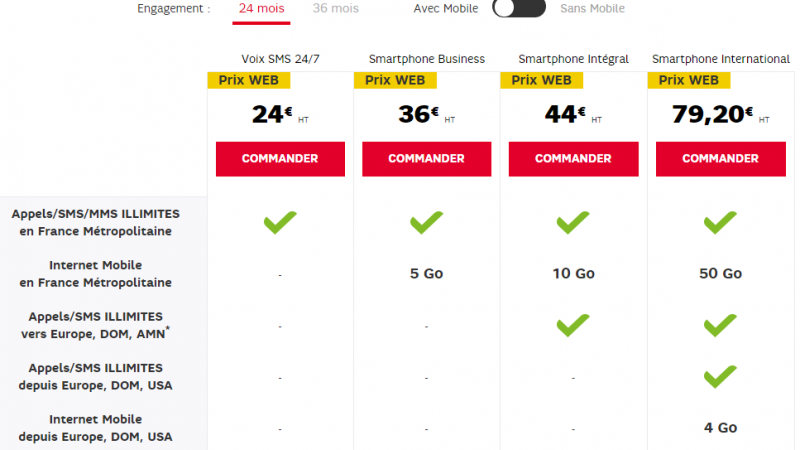Switch to 36 mois engagement
Screen dimensions: 800x450
click(335, 9)
